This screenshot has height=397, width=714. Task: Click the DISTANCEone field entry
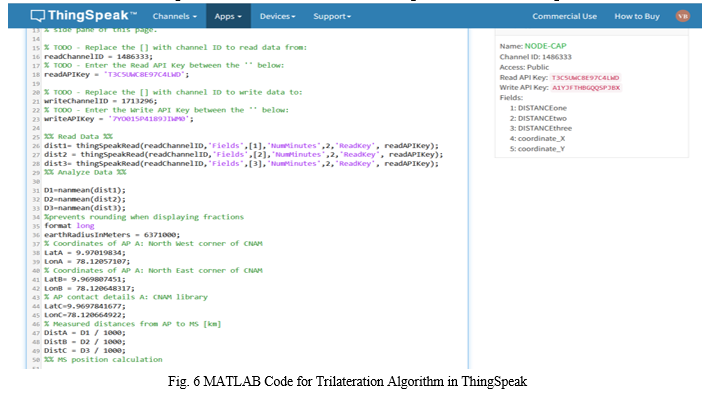(x=538, y=108)
